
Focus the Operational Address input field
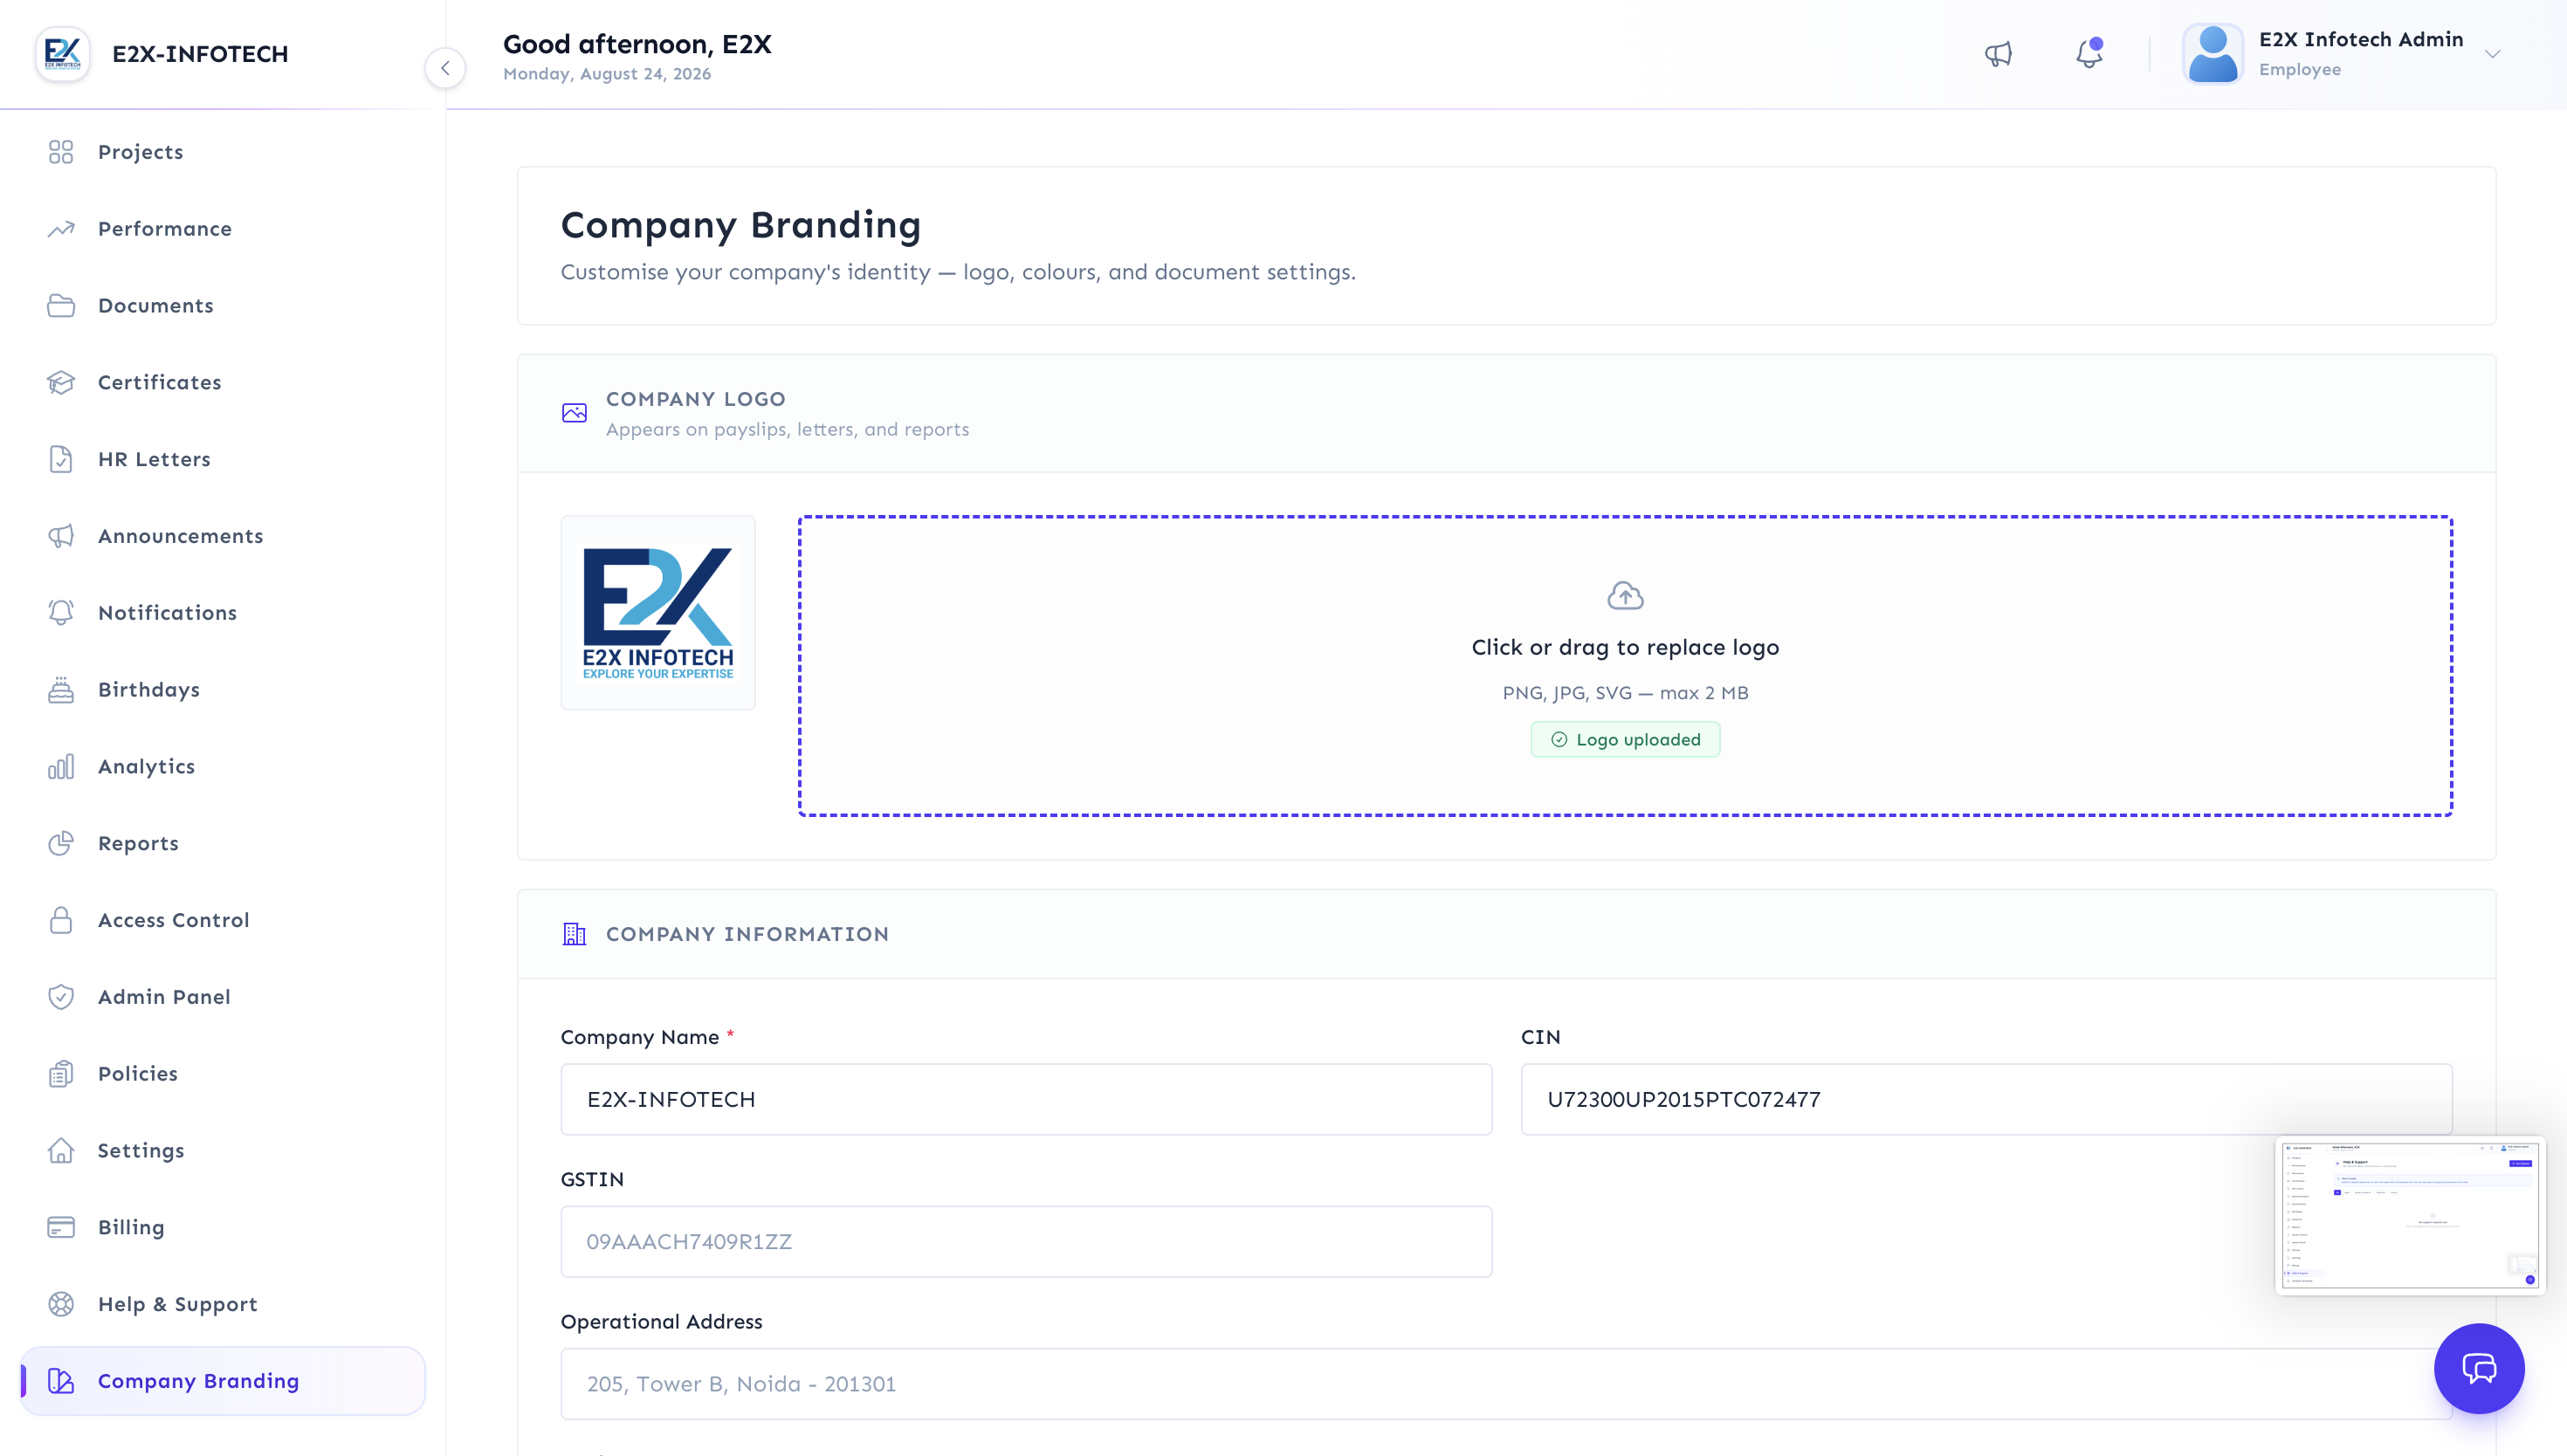(1506, 1384)
